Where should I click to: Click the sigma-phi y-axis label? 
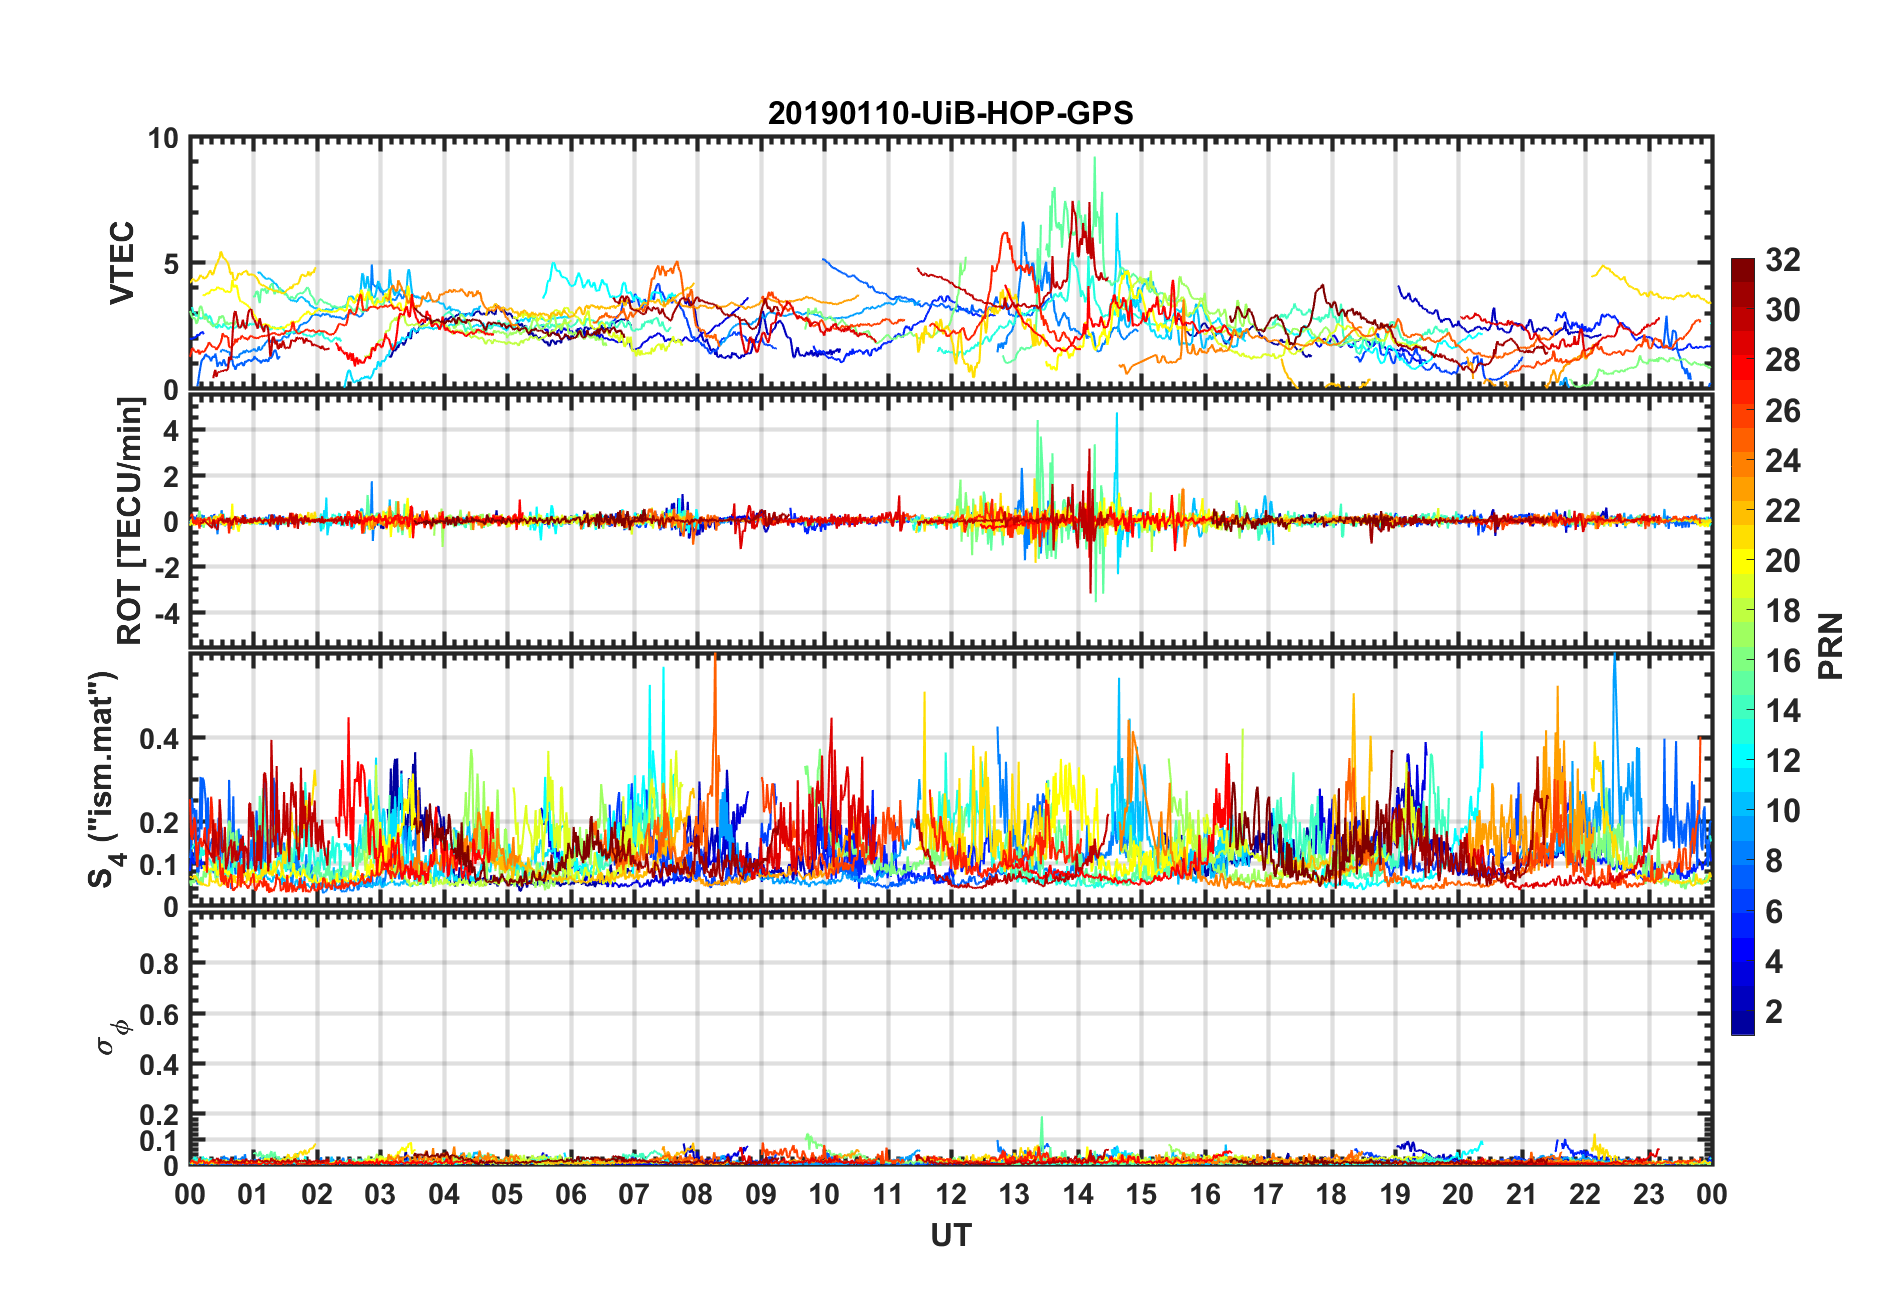click(x=111, y=1037)
